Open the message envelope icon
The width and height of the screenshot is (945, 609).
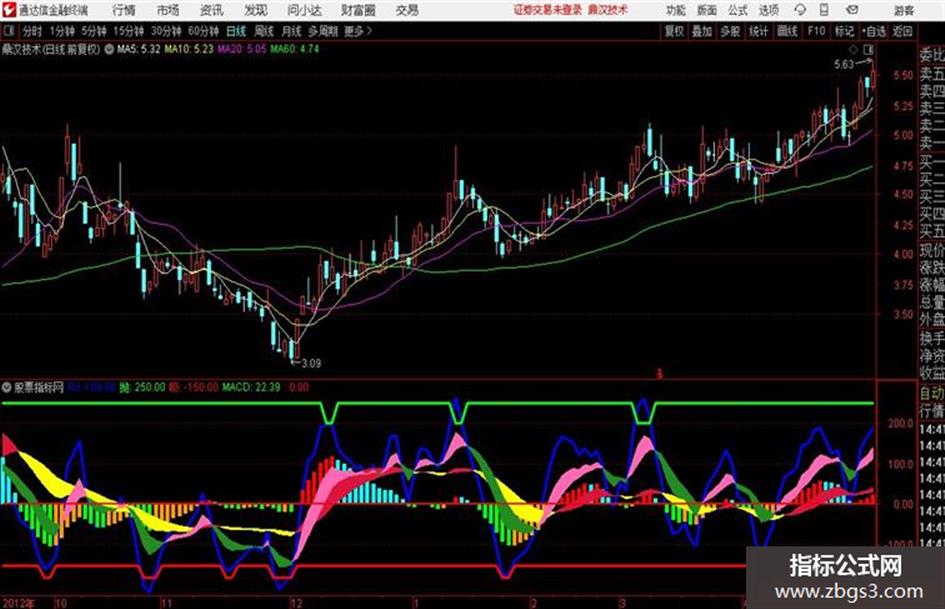(852, 10)
